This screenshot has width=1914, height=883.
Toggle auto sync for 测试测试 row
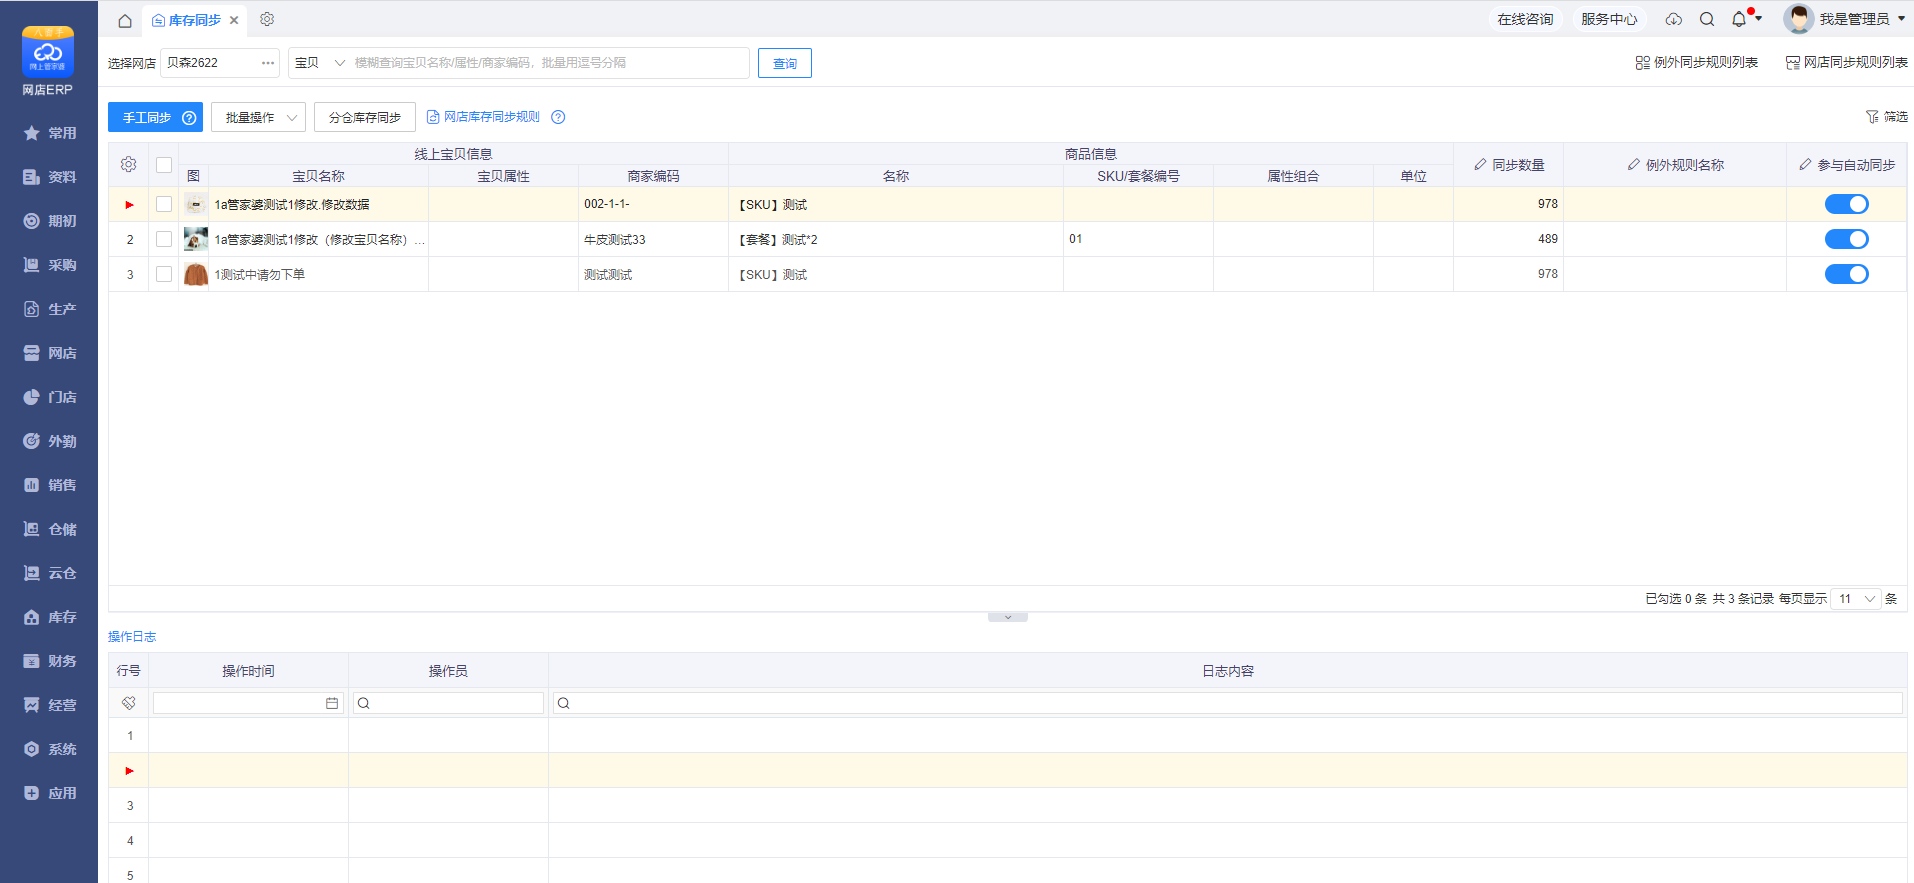1846,274
